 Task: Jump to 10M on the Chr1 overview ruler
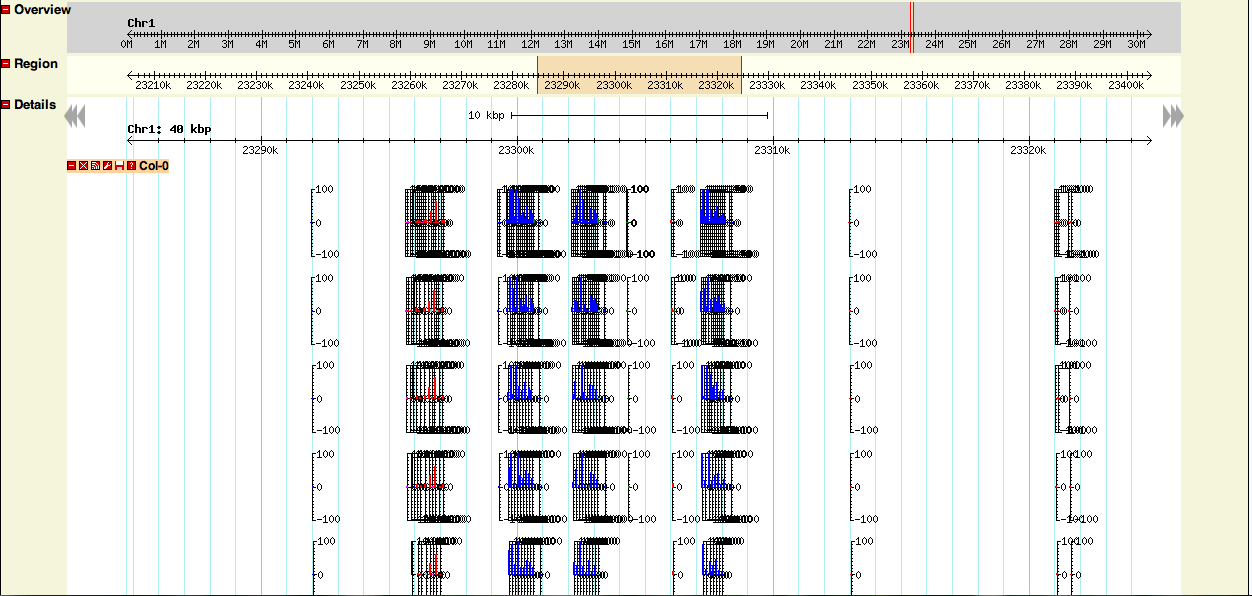463,44
